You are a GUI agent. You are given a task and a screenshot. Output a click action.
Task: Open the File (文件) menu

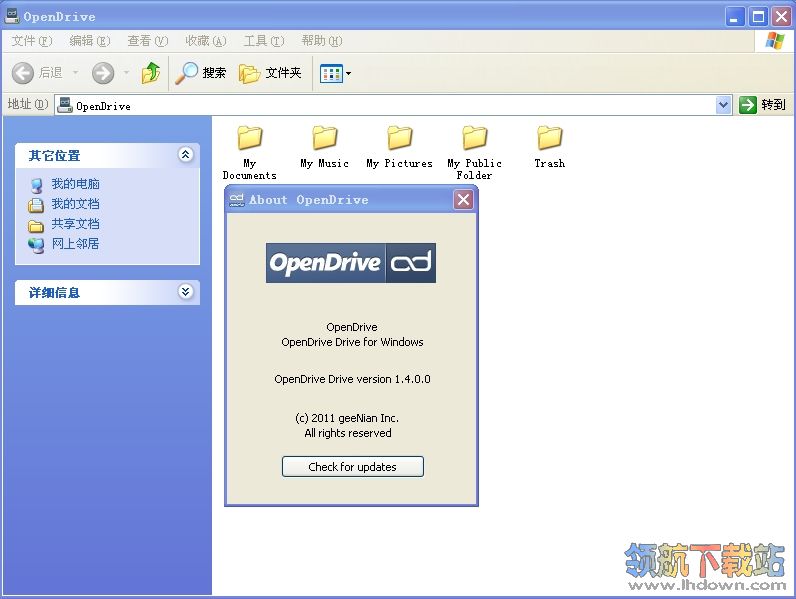tap(32, 41)
